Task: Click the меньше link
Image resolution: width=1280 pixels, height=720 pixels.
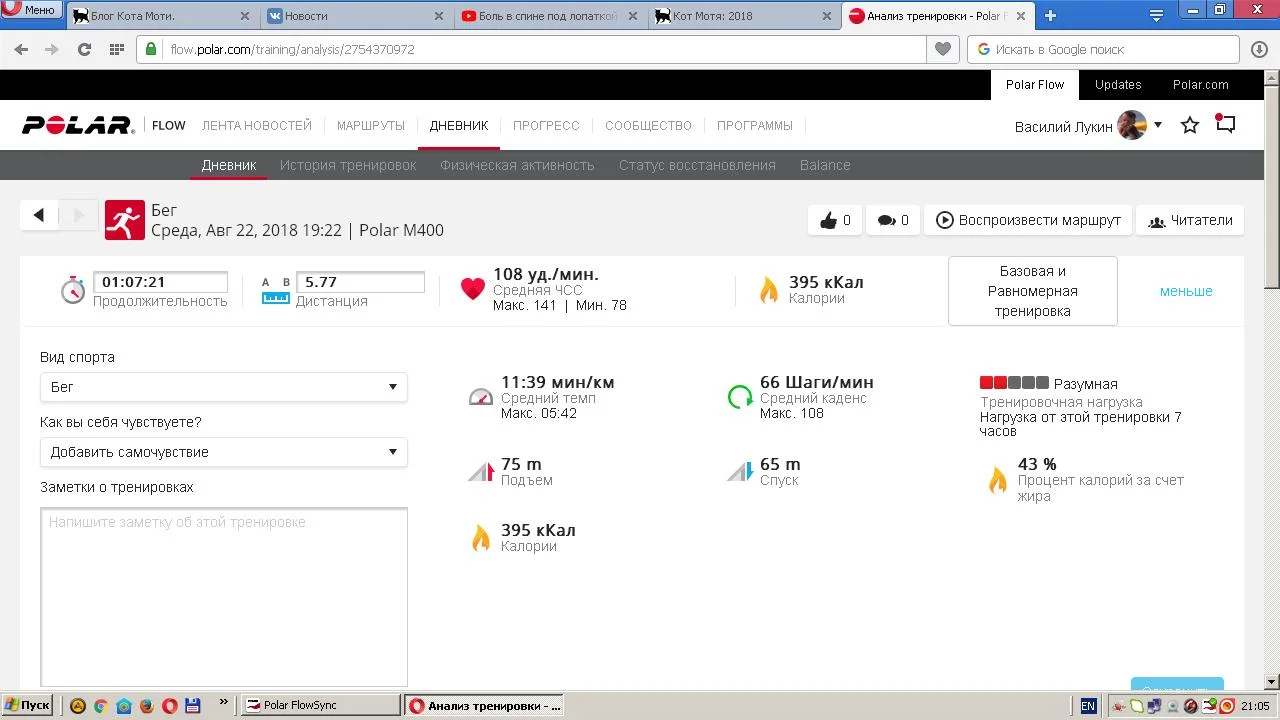Action: [x=1186, y=291]
